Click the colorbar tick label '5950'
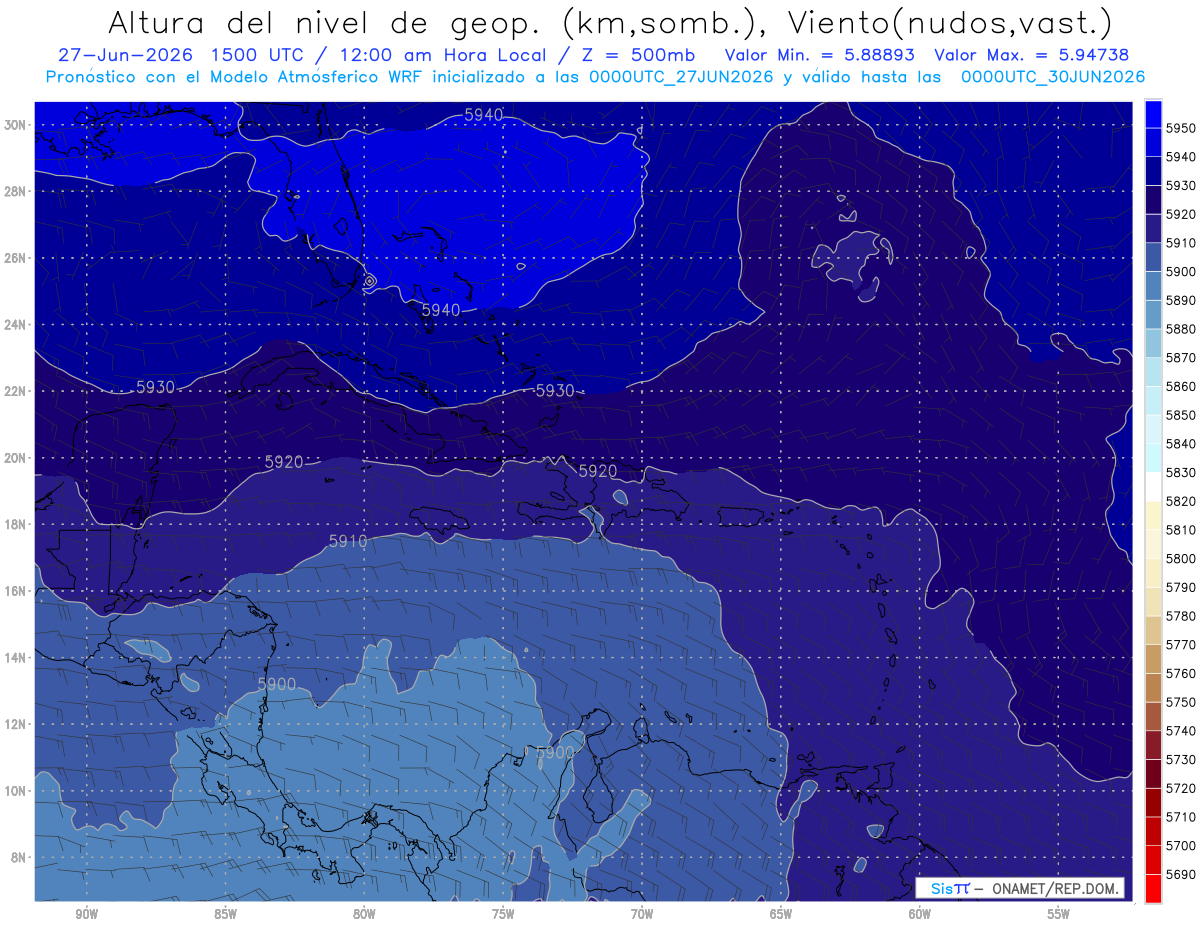The image size is (1200, 927). [1182, 128]
